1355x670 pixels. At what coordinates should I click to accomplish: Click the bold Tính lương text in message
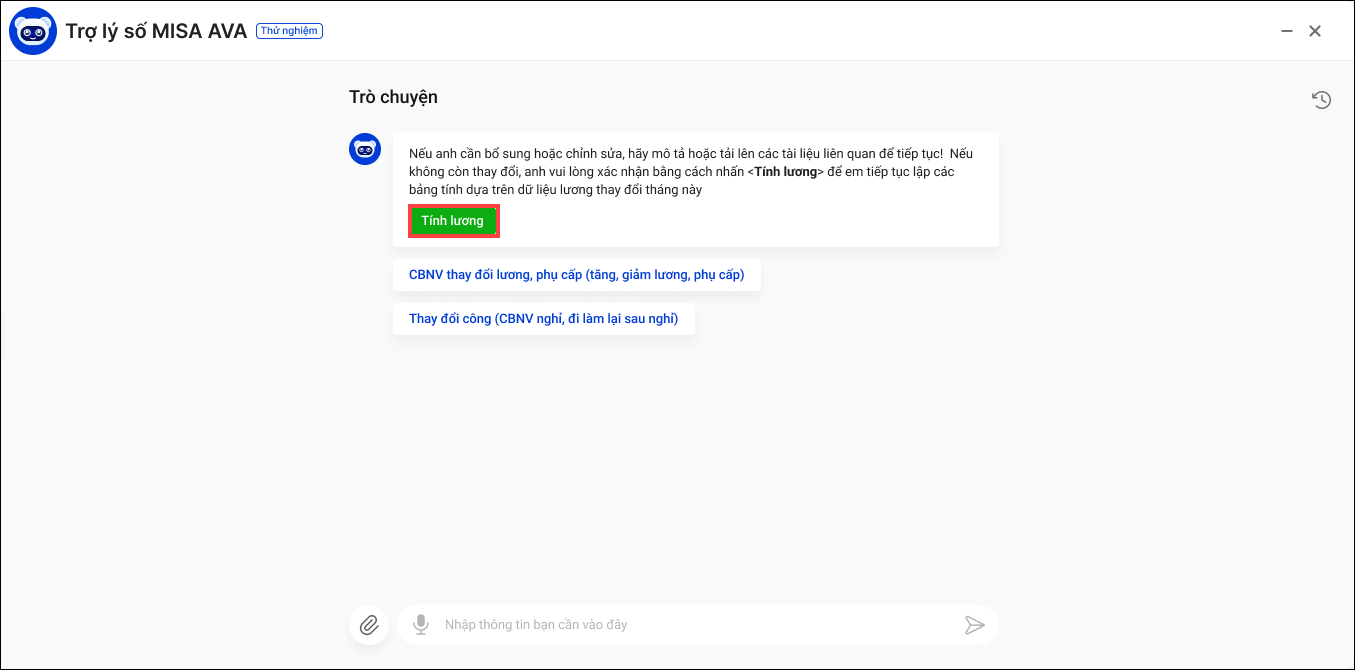(x=785, y=172)
